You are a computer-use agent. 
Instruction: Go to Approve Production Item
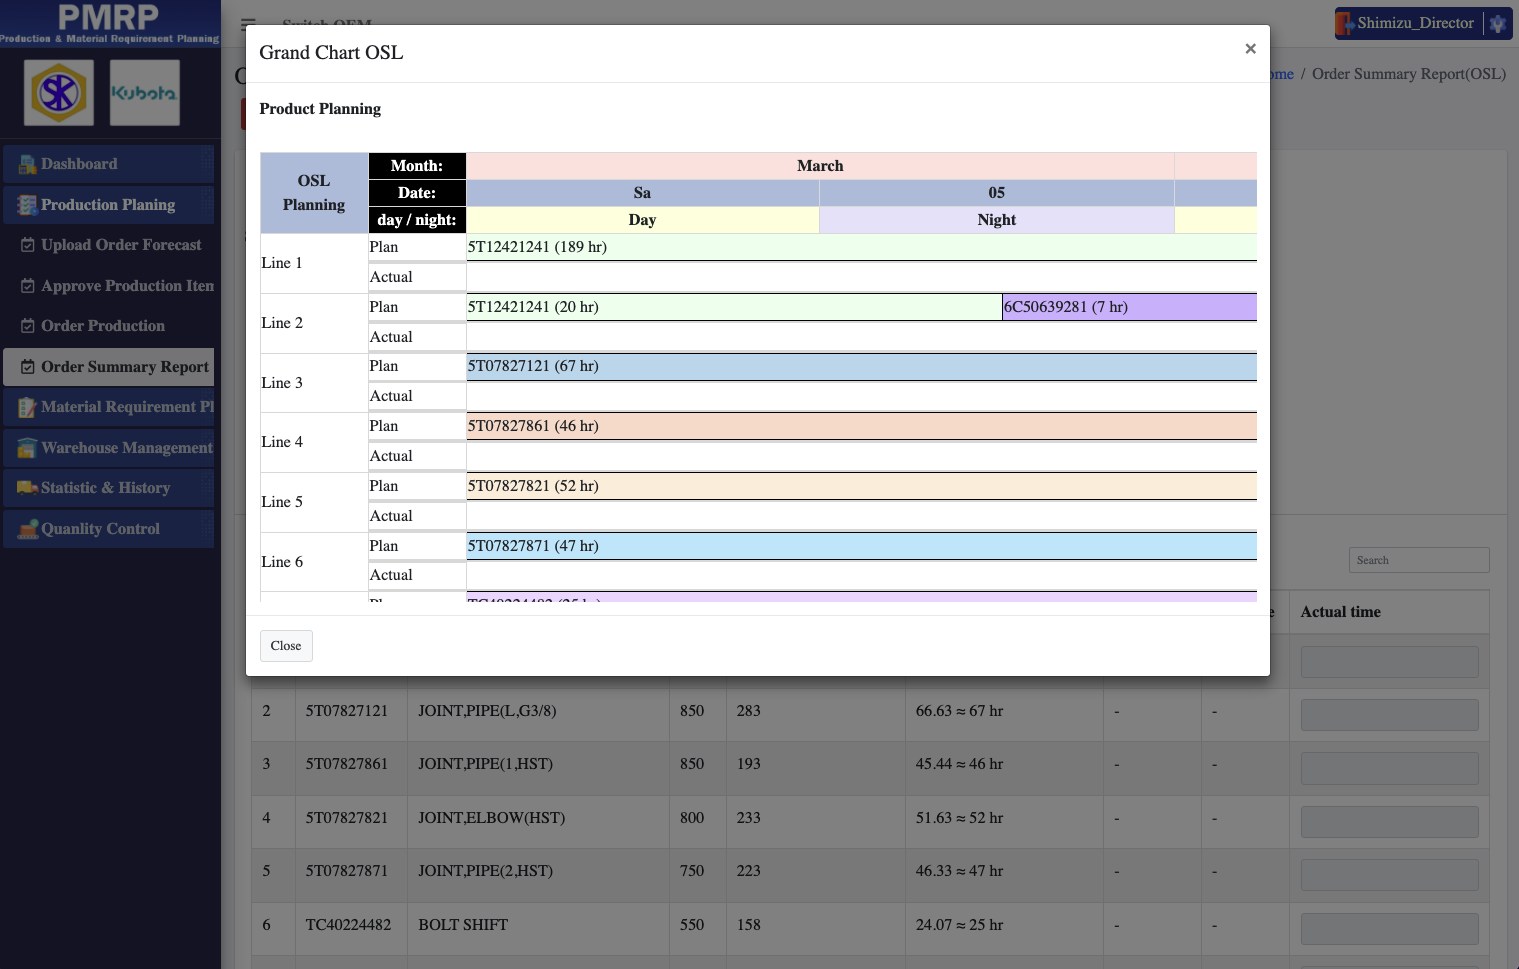pos(126,286)
